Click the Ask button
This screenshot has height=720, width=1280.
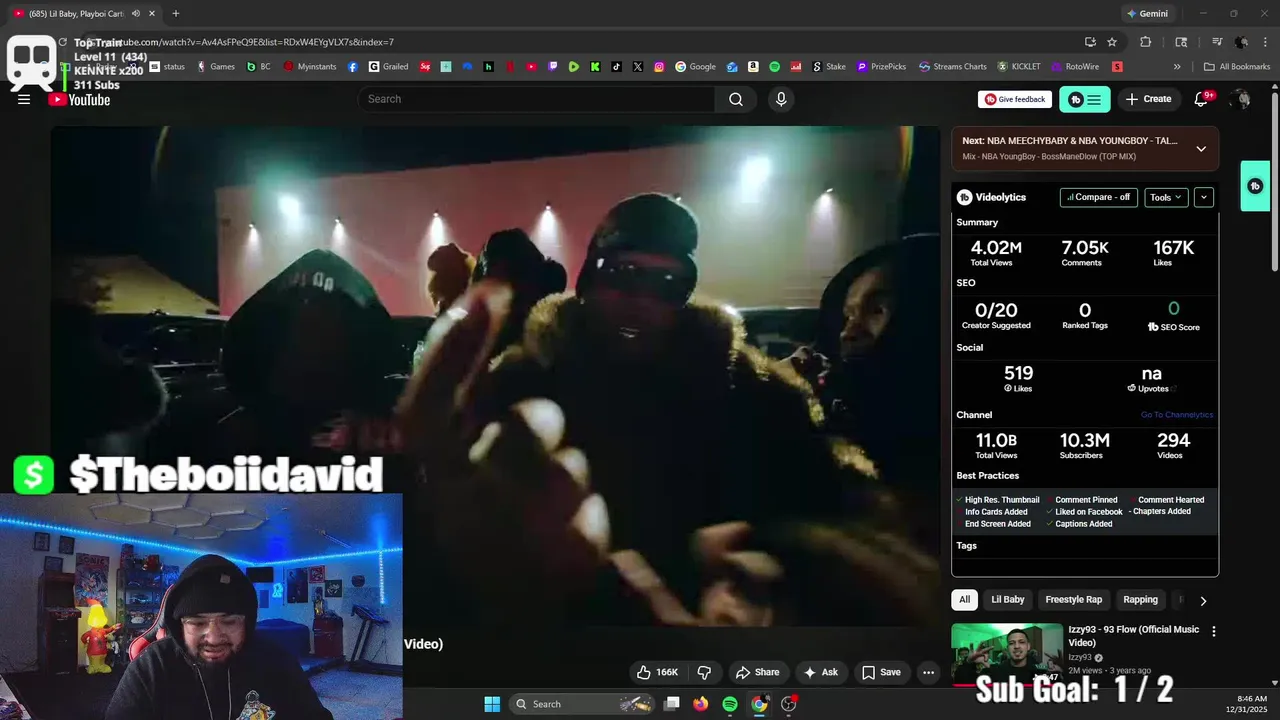tap(820, 672)
